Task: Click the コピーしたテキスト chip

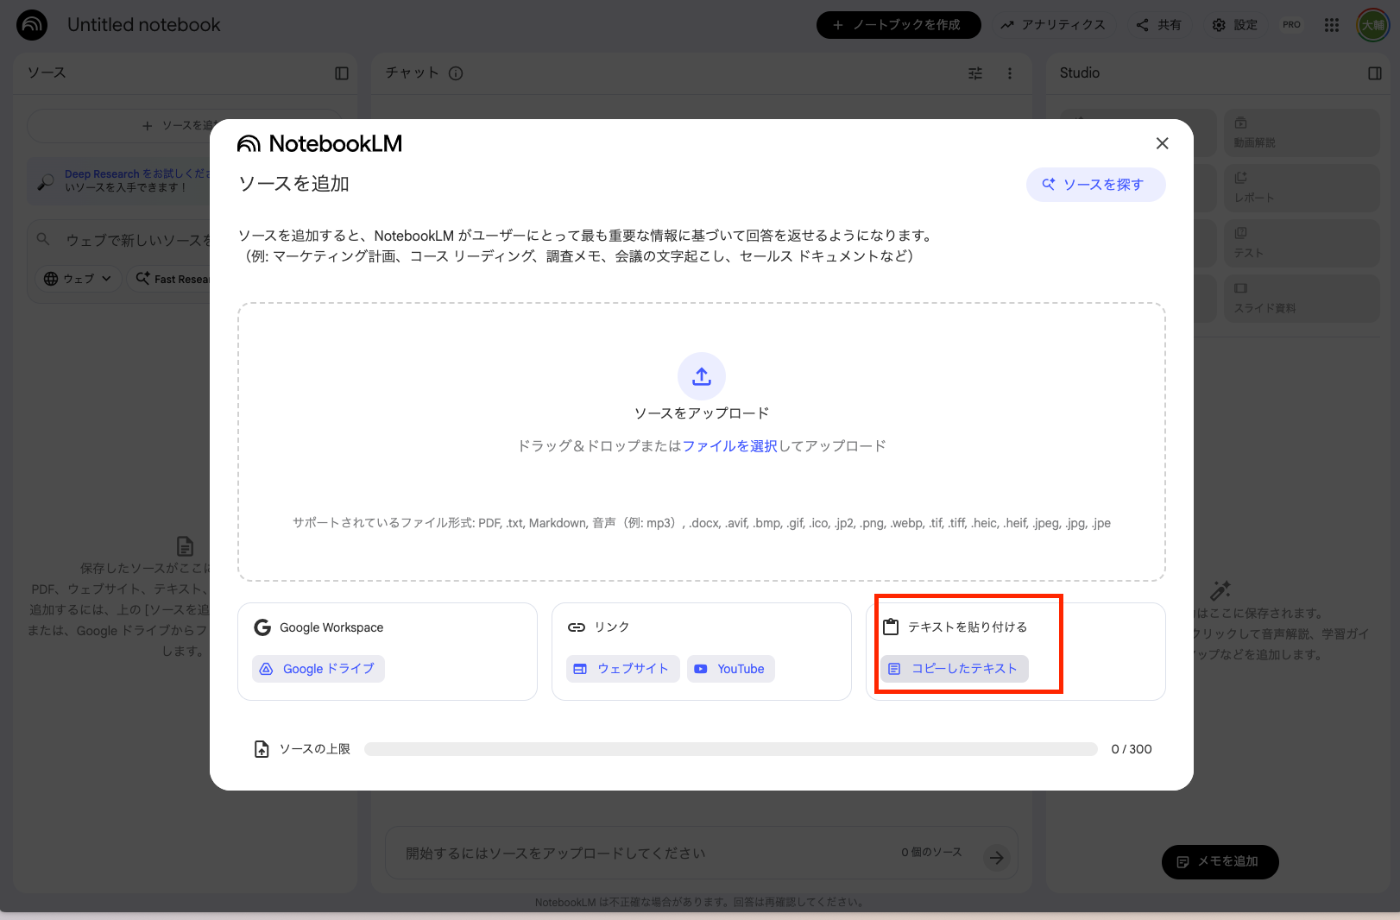Action: [x=954, y=669]
